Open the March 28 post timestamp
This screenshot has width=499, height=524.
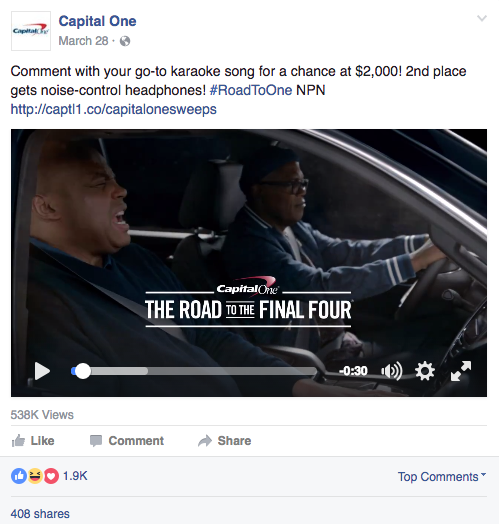click(x=83, y=41)
